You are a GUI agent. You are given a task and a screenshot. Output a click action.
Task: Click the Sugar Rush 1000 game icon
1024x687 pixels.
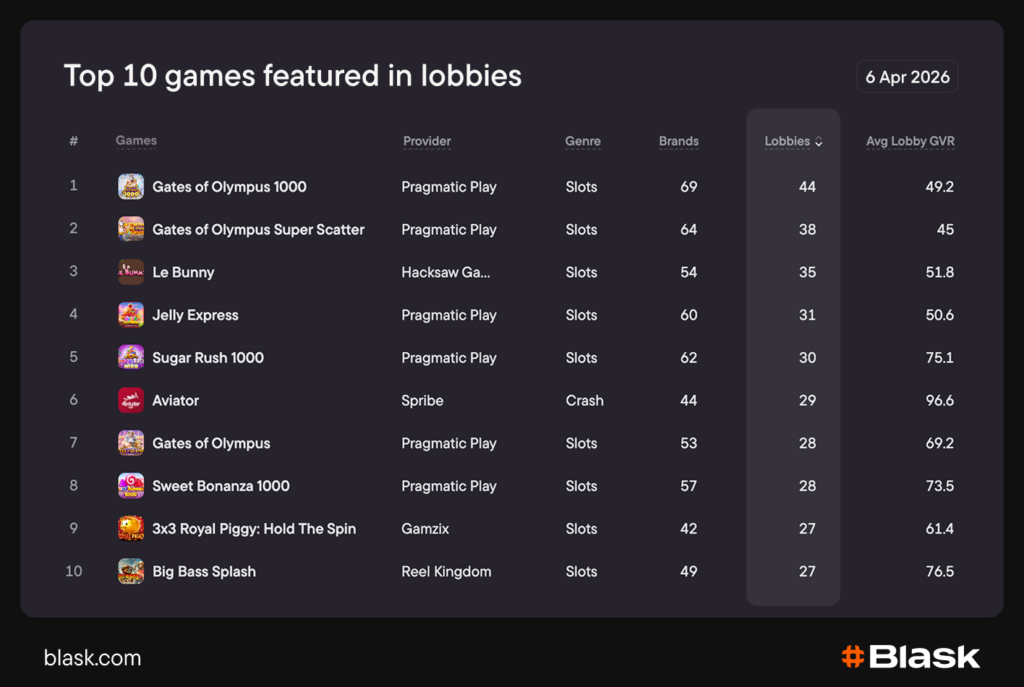pos(131,358)
